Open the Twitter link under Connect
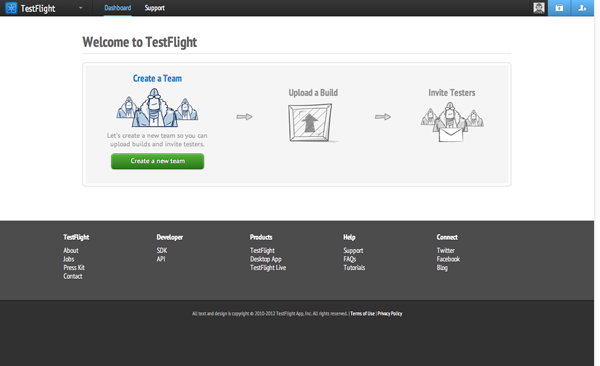 [445, 250]
